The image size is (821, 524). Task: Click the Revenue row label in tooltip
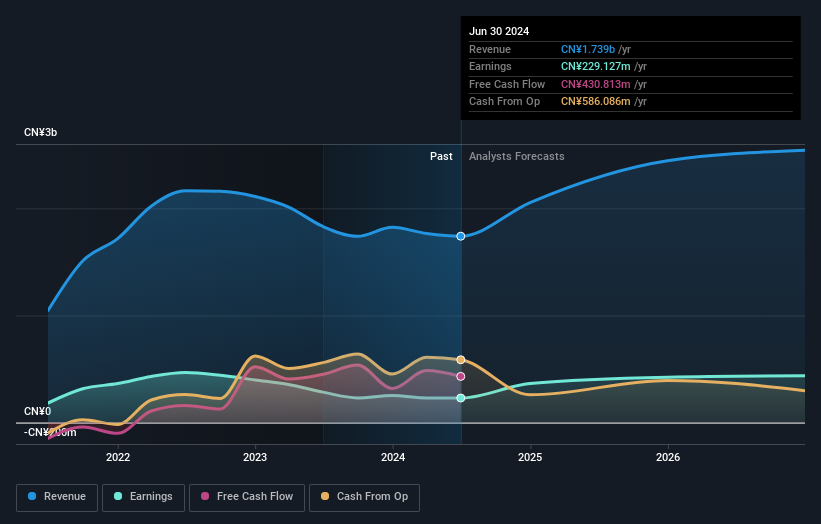[x=490, y=49]
